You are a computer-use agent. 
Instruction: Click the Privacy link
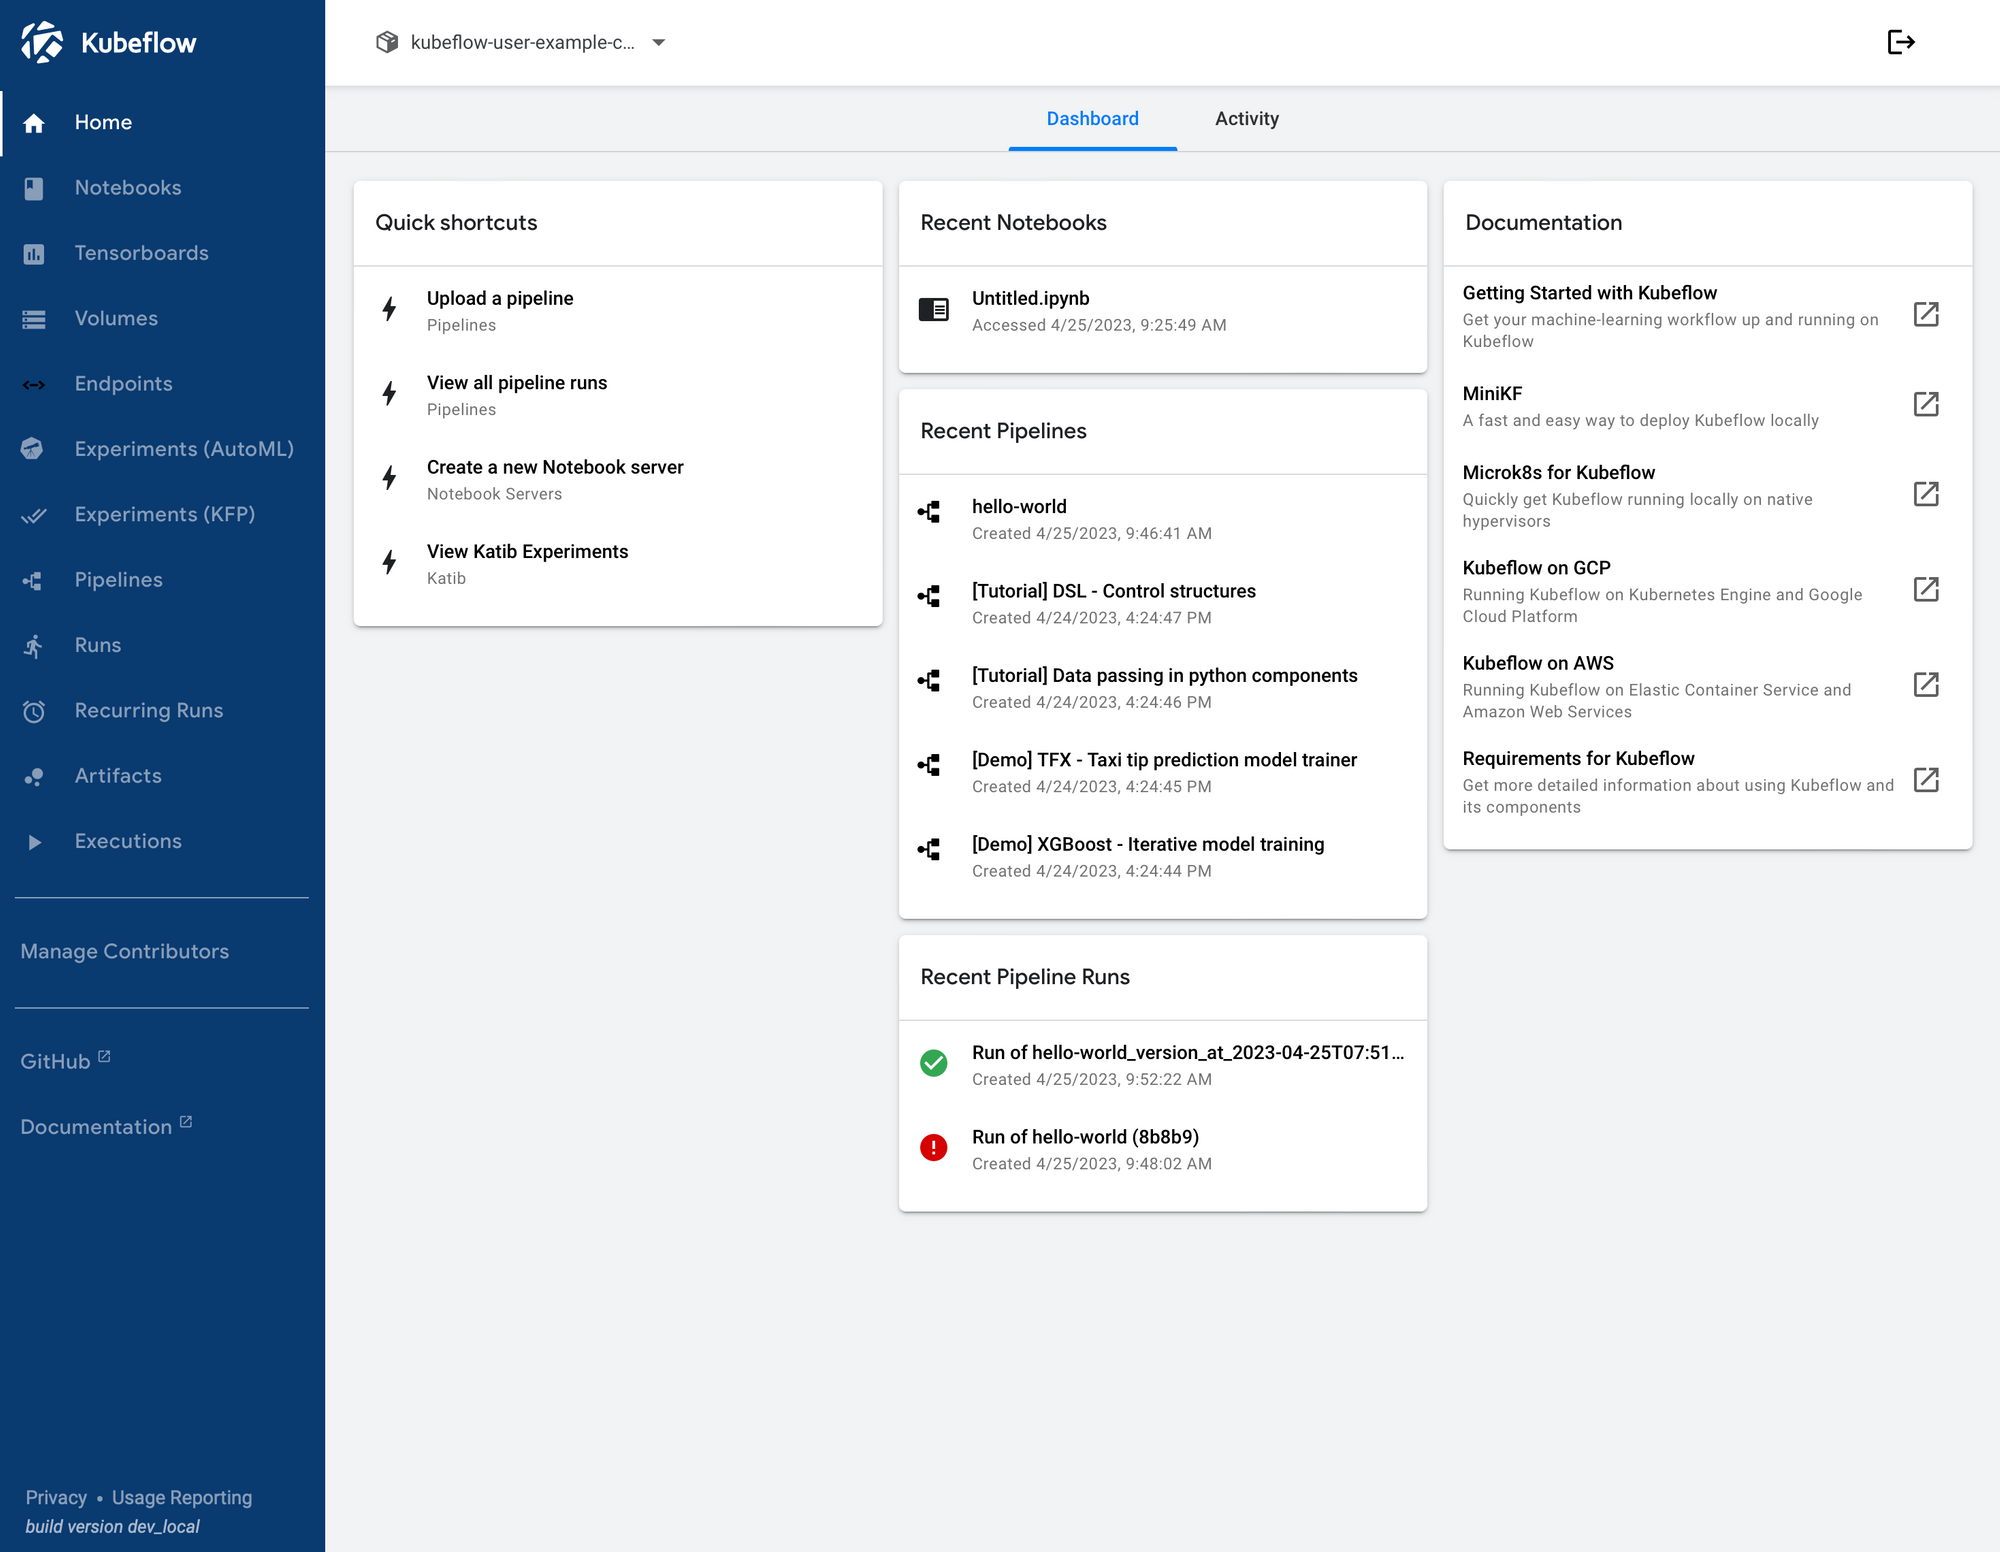(56, 1498)
